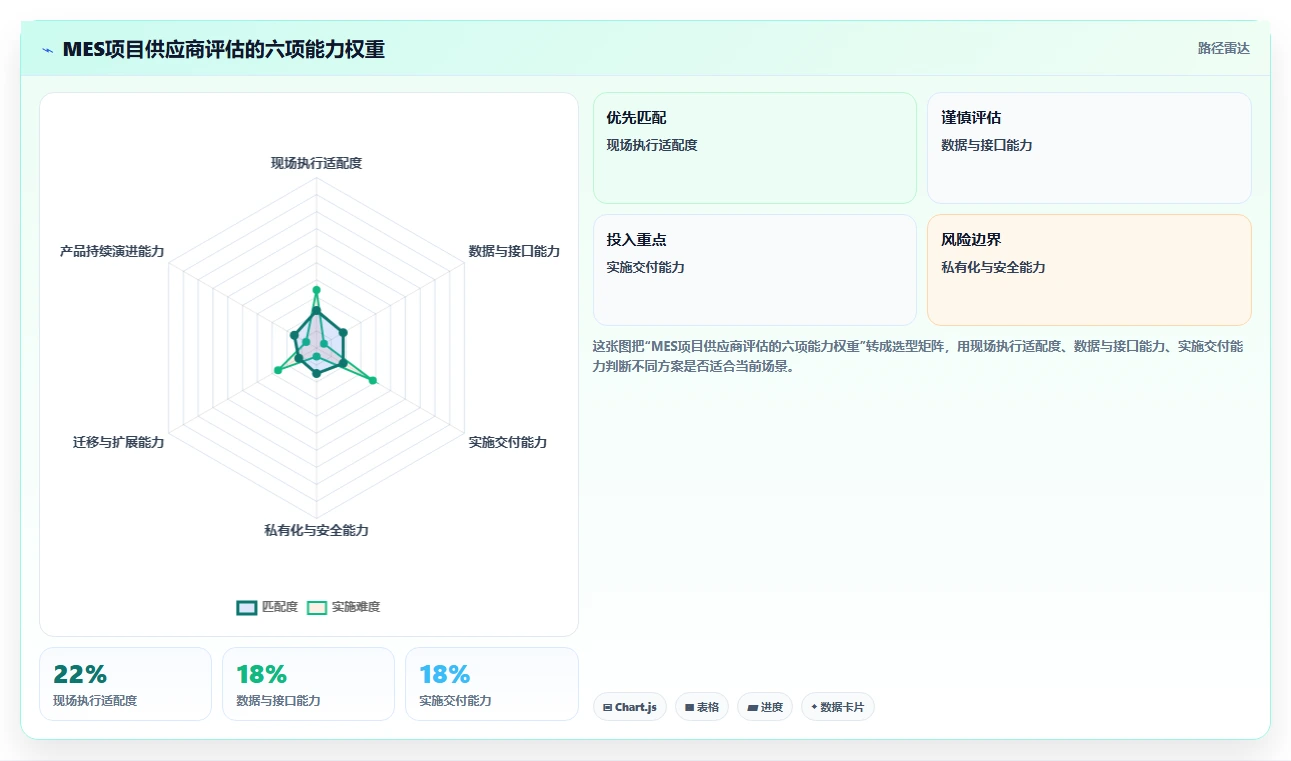Screen dimensions: 1291x761
Task: Toggle the 实施难度 legend swatch
Action: (x=317, y=607)
